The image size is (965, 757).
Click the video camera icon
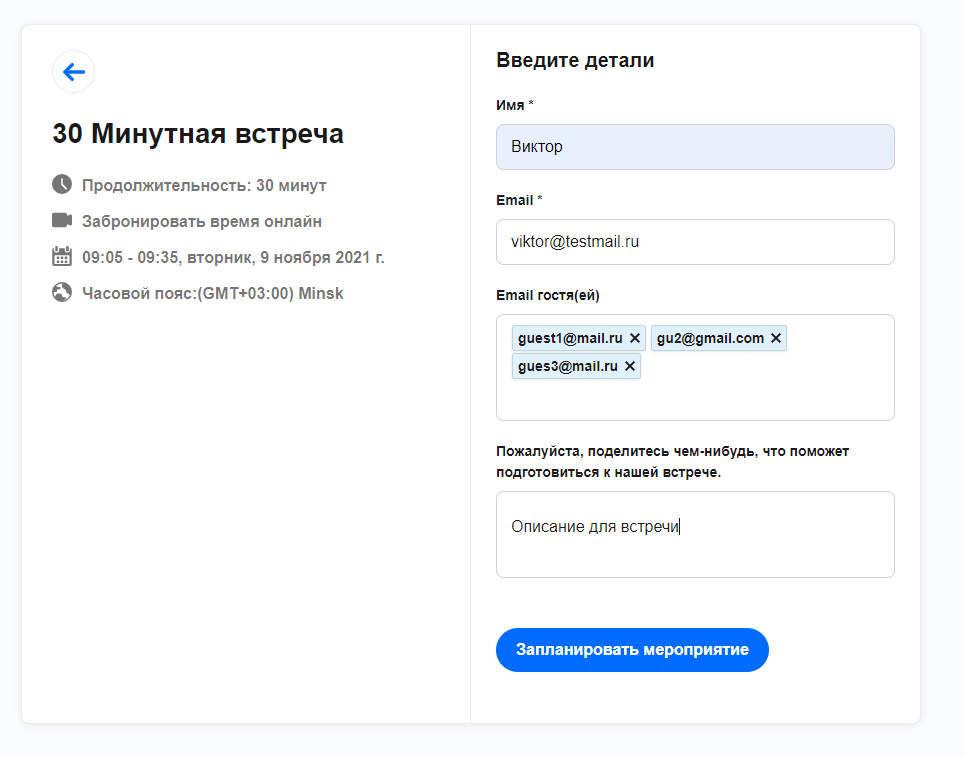click(x=62, y=220)
